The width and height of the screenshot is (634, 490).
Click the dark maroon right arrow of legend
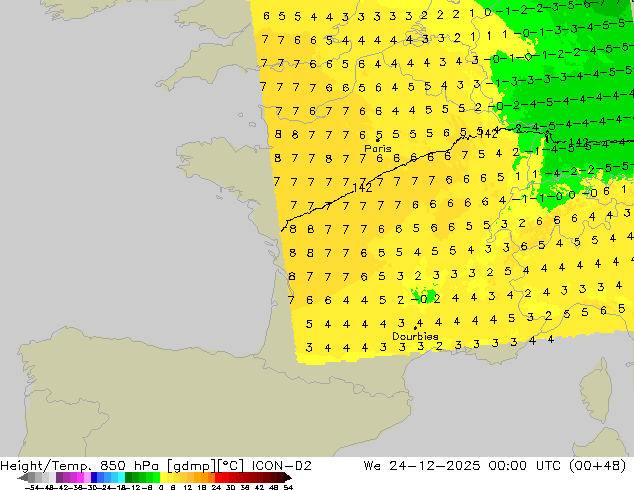pos(287,477)
